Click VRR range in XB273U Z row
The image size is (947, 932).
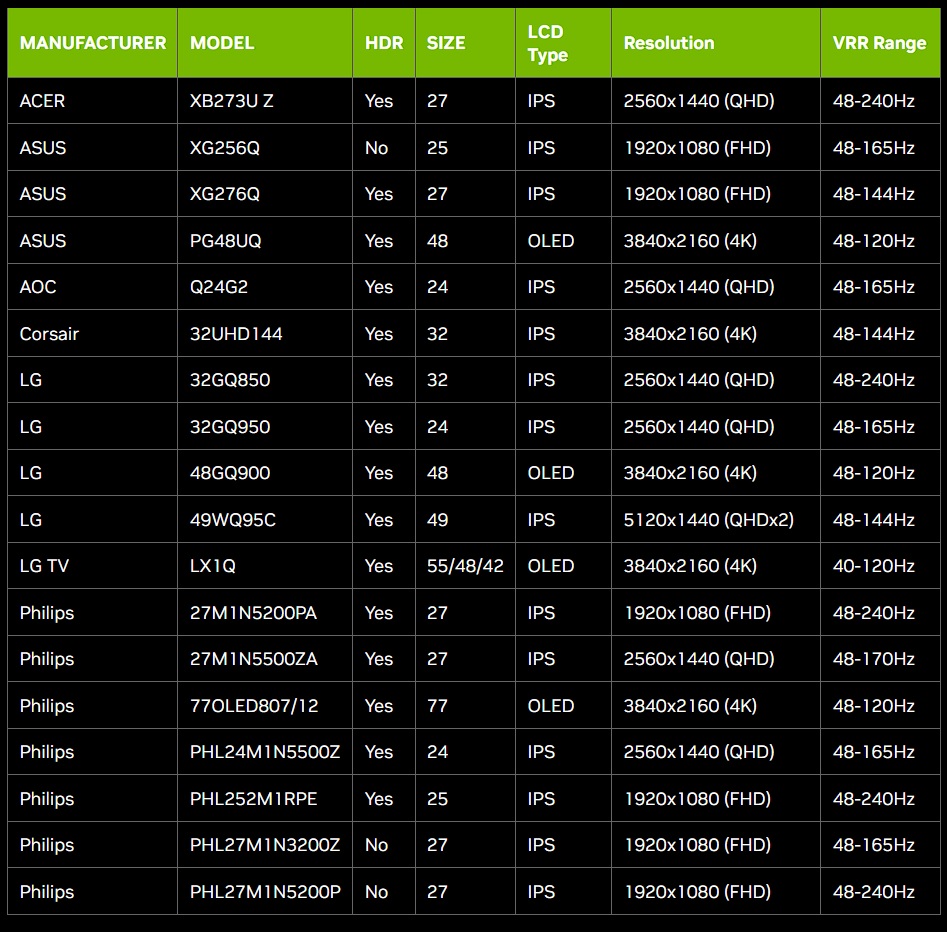pyautogui.click(x=881, y=101)
